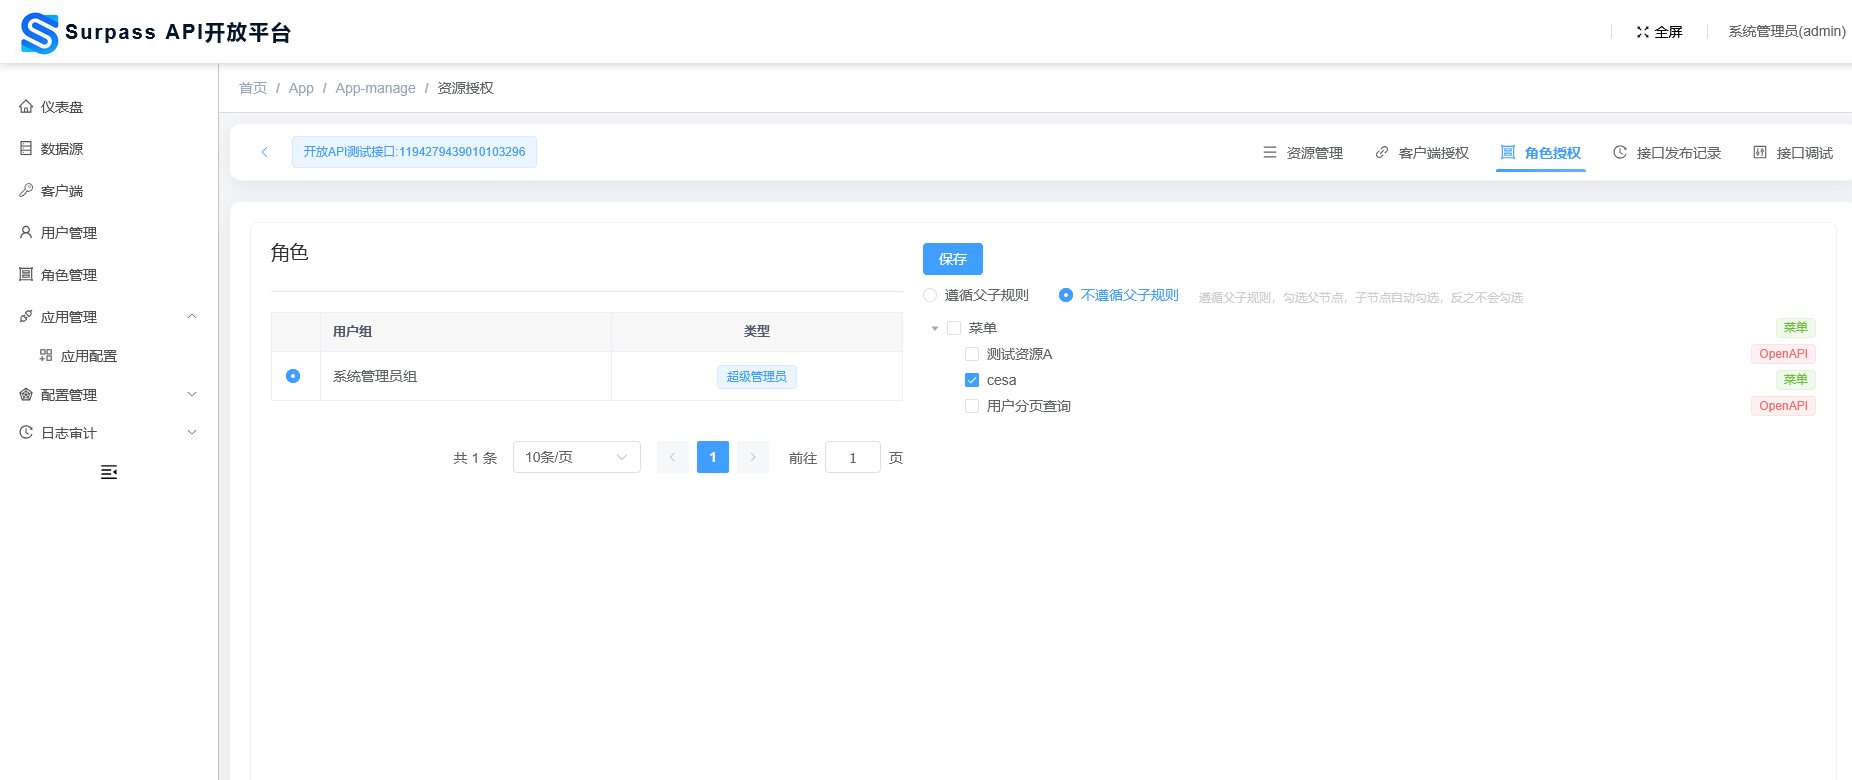Switch to the 角色授权 tab
Image resolution: width=1852 pixels, height=780 pixels.
(1541, 153)
